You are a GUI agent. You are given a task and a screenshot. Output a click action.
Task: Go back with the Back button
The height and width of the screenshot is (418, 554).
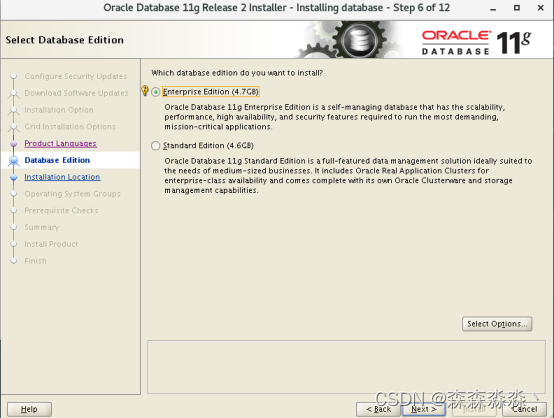(378, 409)
